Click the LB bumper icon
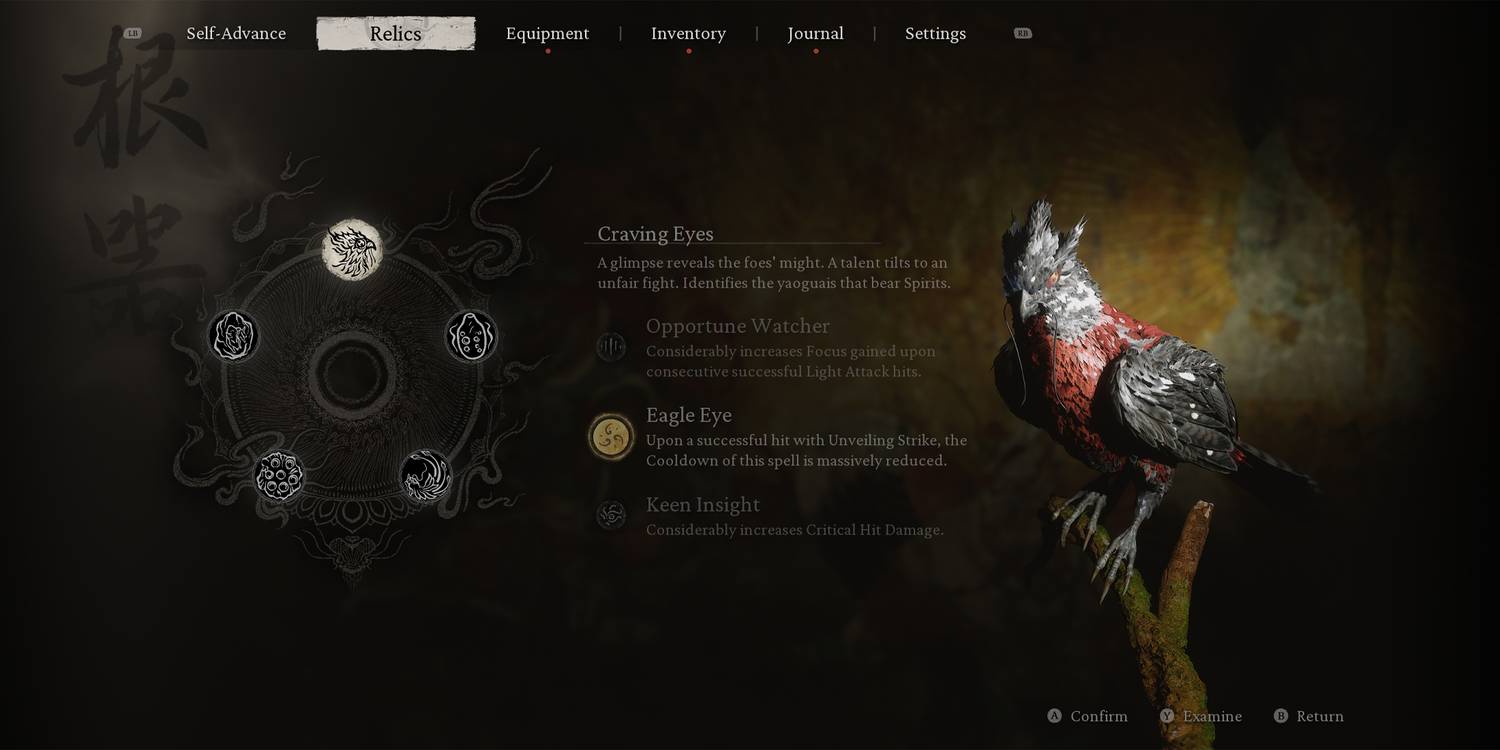 click(x=132, y=33)
